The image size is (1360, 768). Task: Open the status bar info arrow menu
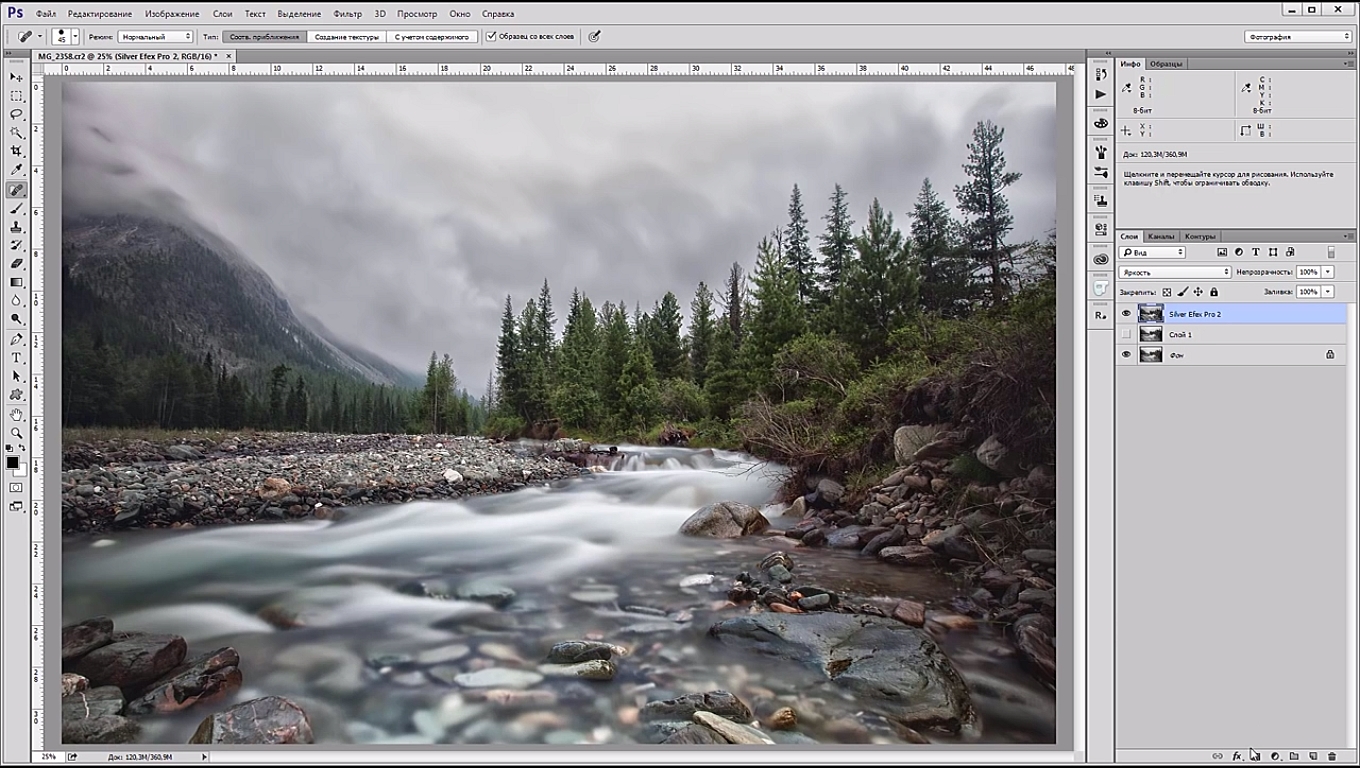(x=205, y=757)
